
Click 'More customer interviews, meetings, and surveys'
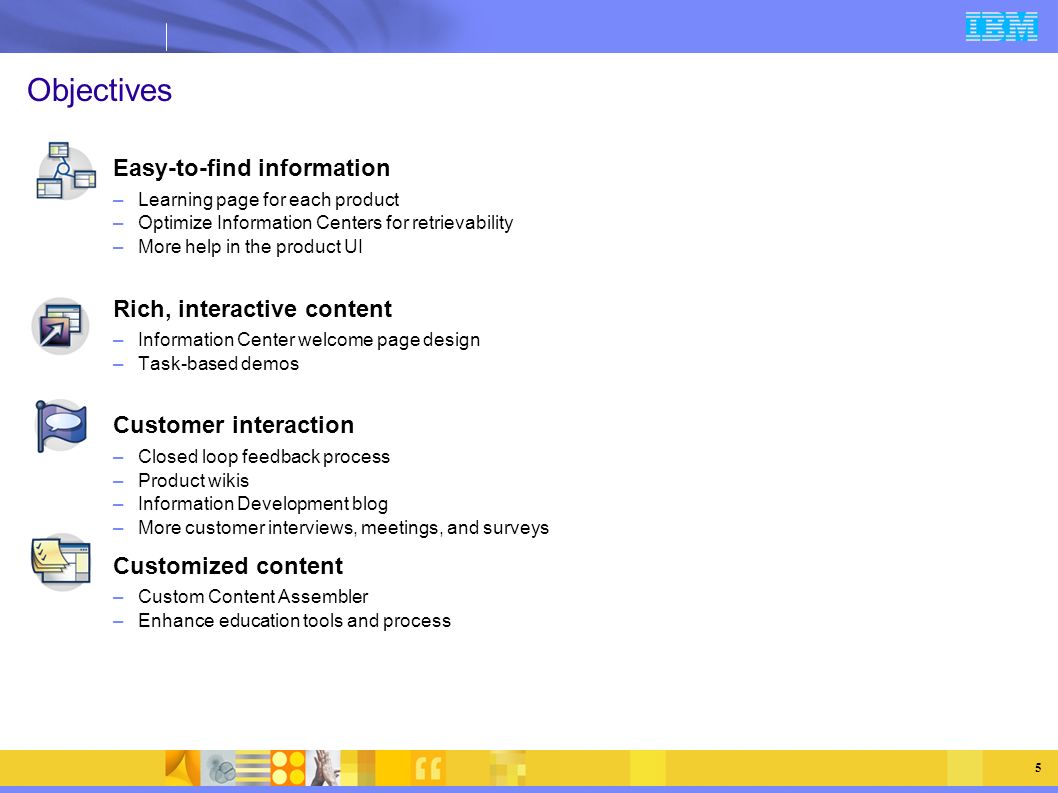pyautogui.click(x=343, y=528)
